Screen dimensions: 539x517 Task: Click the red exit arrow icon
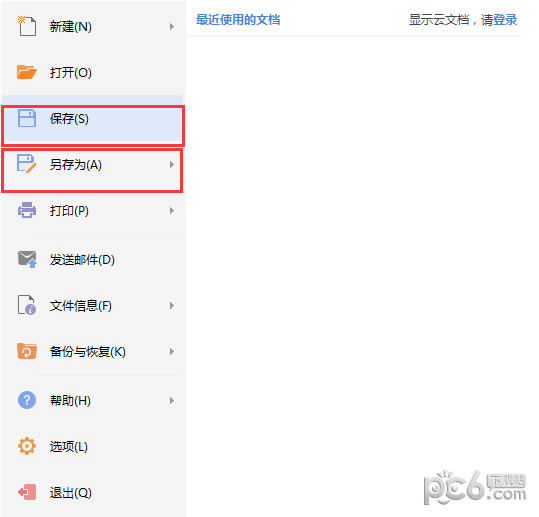pos(27,492)
